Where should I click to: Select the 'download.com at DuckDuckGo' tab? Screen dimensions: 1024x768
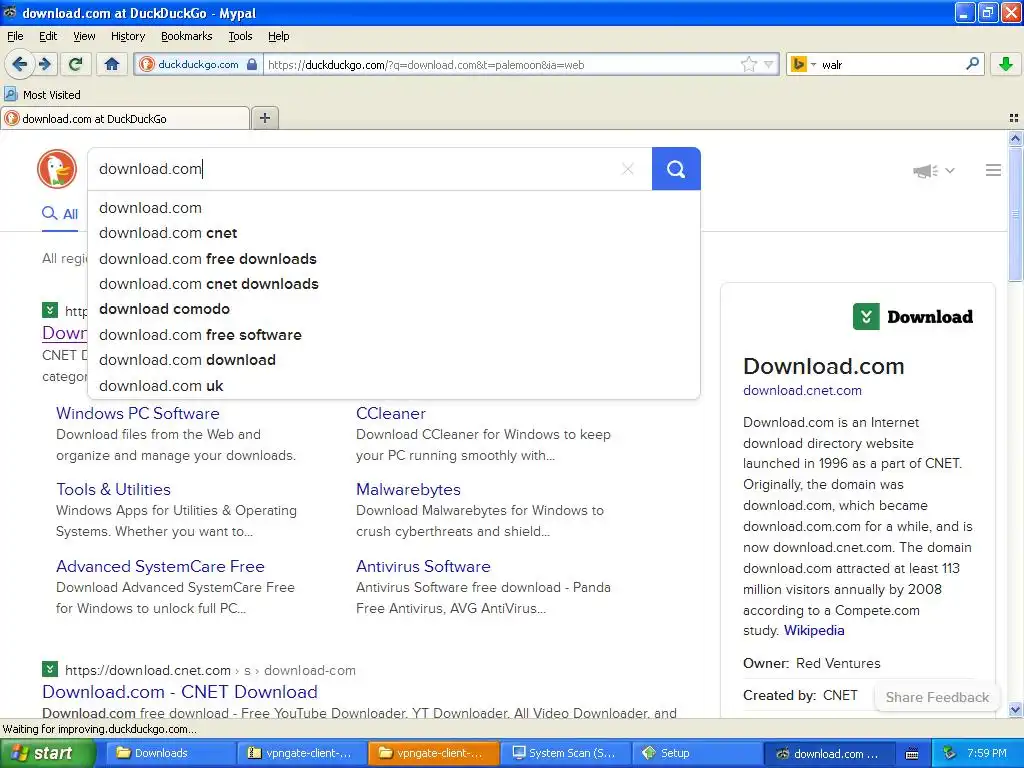tap(125, 118)
